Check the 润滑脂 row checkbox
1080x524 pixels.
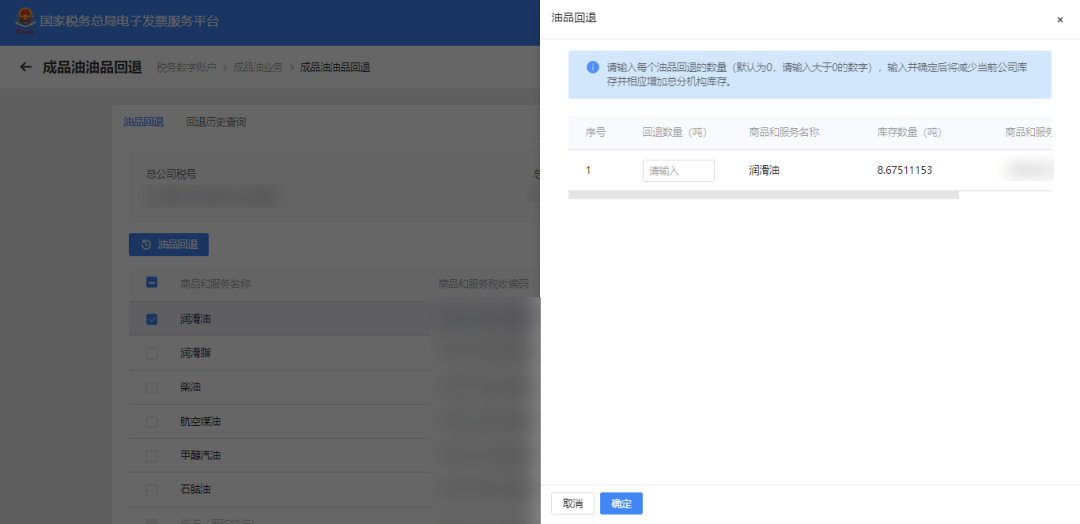(x=152, y=353)
